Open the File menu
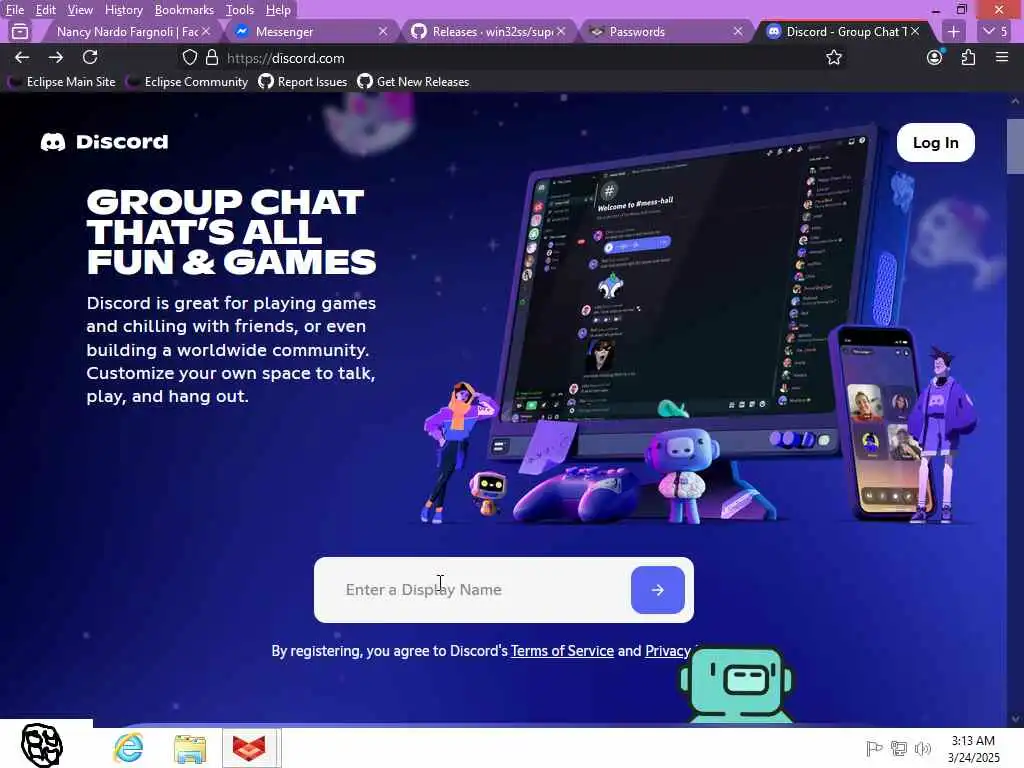The width and height of the screenshot is (1024, 768). [15, 10]
